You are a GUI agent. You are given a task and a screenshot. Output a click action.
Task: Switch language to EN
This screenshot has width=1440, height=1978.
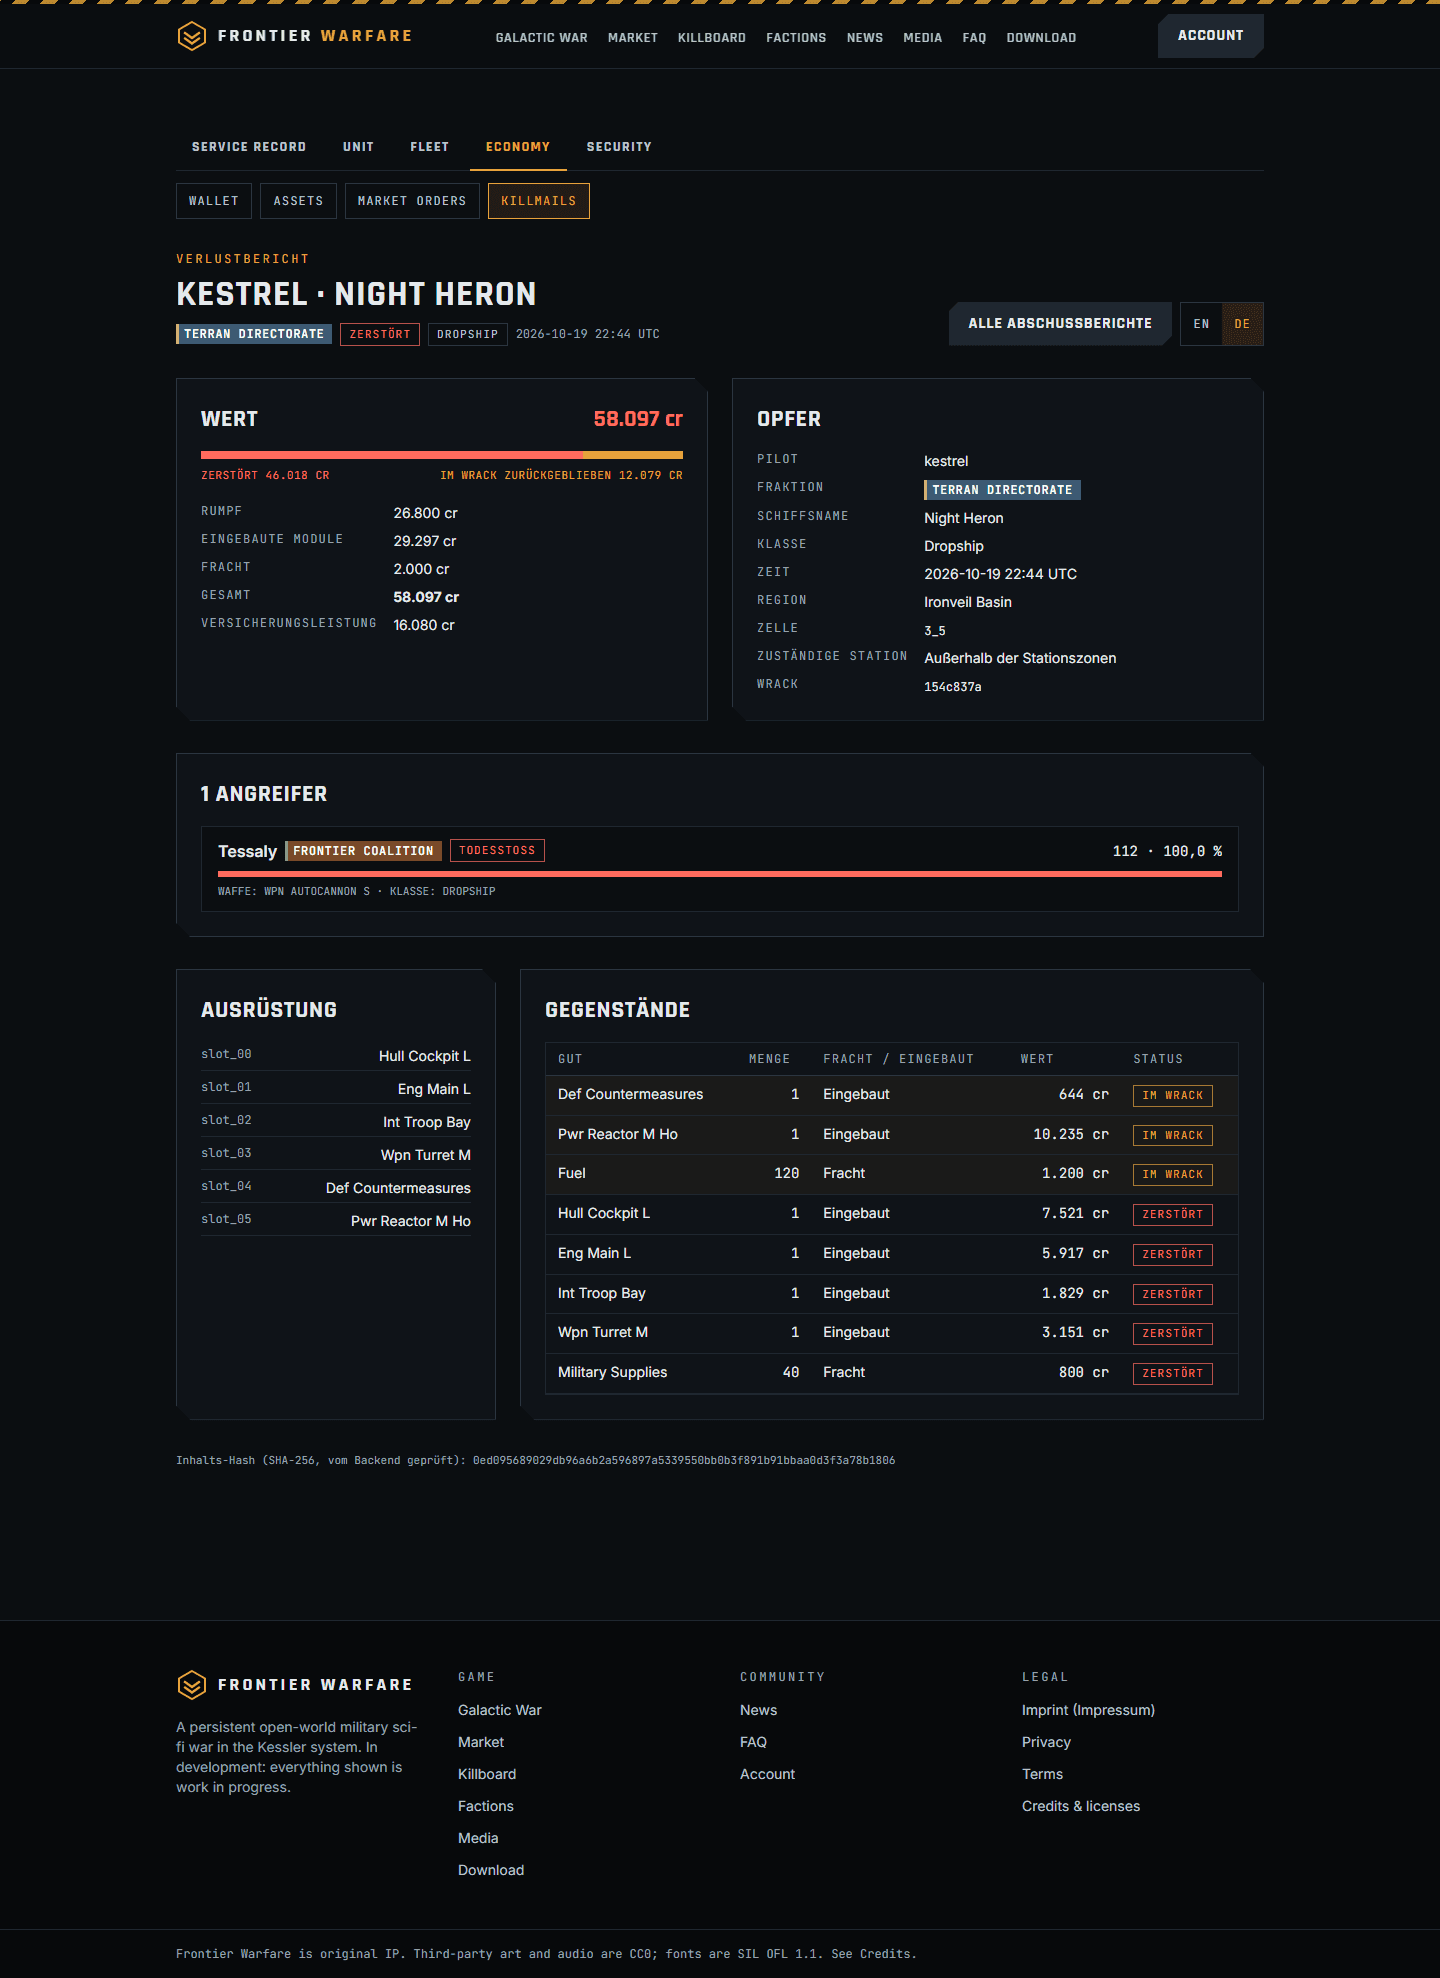click(1201, 324)
